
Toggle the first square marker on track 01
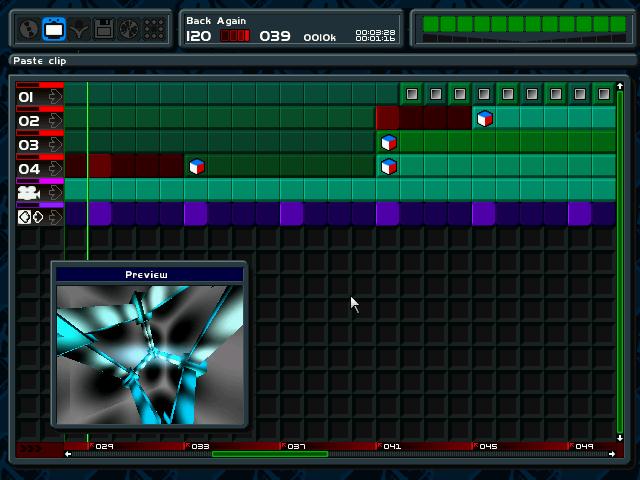[x=412, y=95]
